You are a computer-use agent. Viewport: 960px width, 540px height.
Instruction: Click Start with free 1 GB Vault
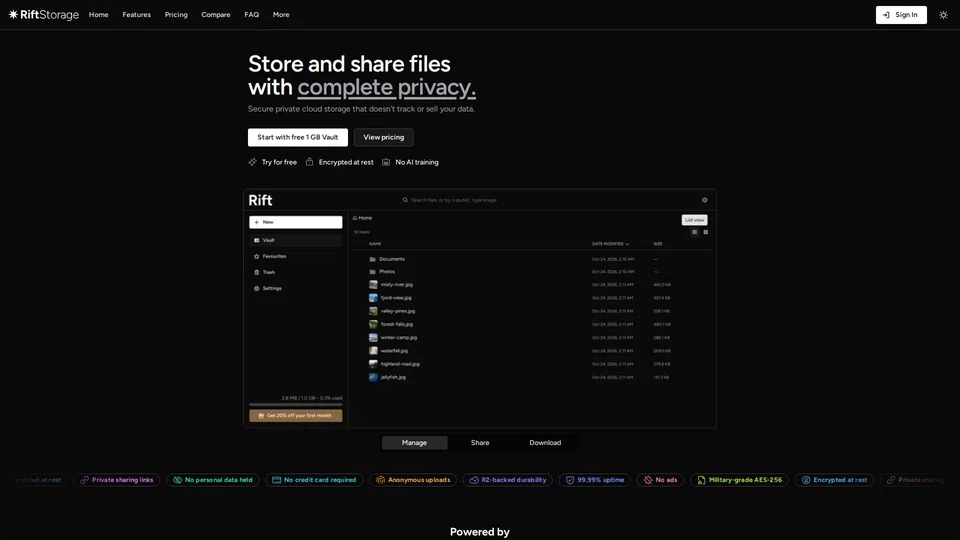point(298,137)
